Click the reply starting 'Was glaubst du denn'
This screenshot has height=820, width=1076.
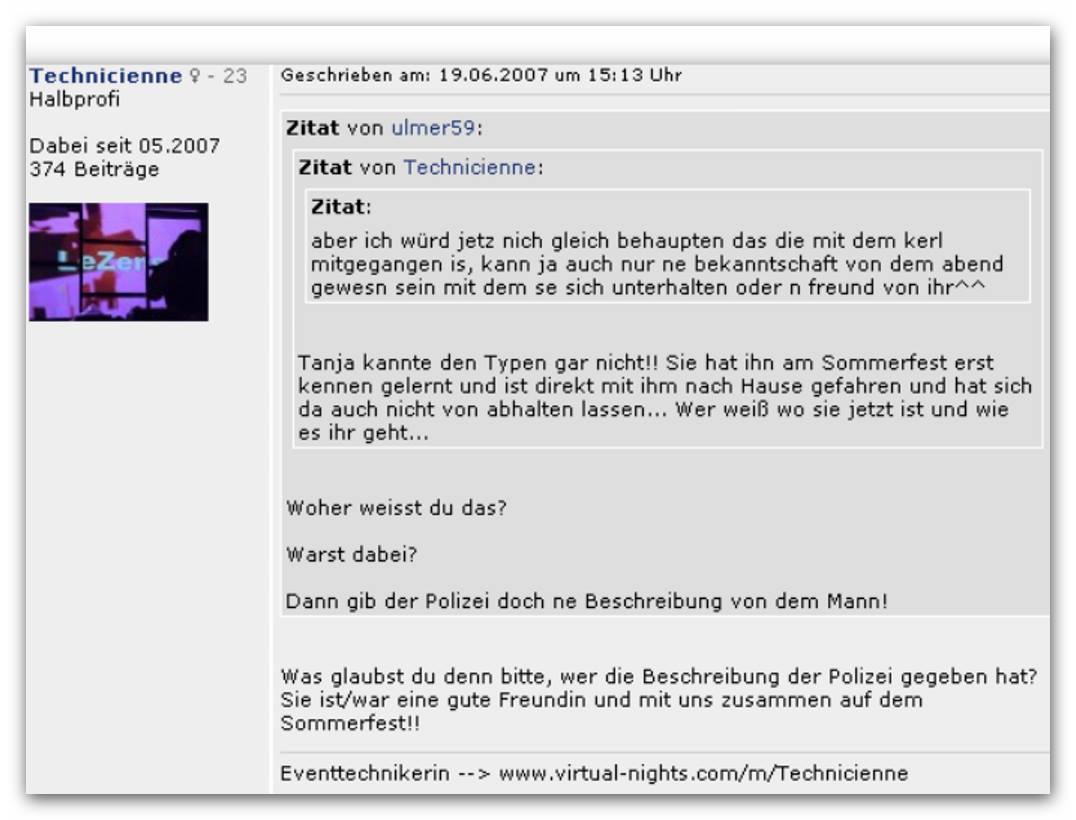click(659, 700)
